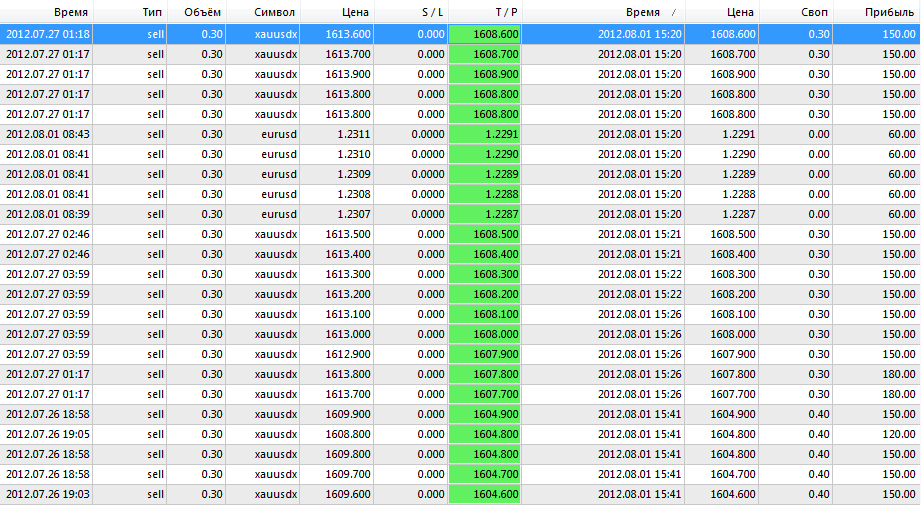
Task: Click green T / P cell 1.2289
Action: (x=485, y=174)
